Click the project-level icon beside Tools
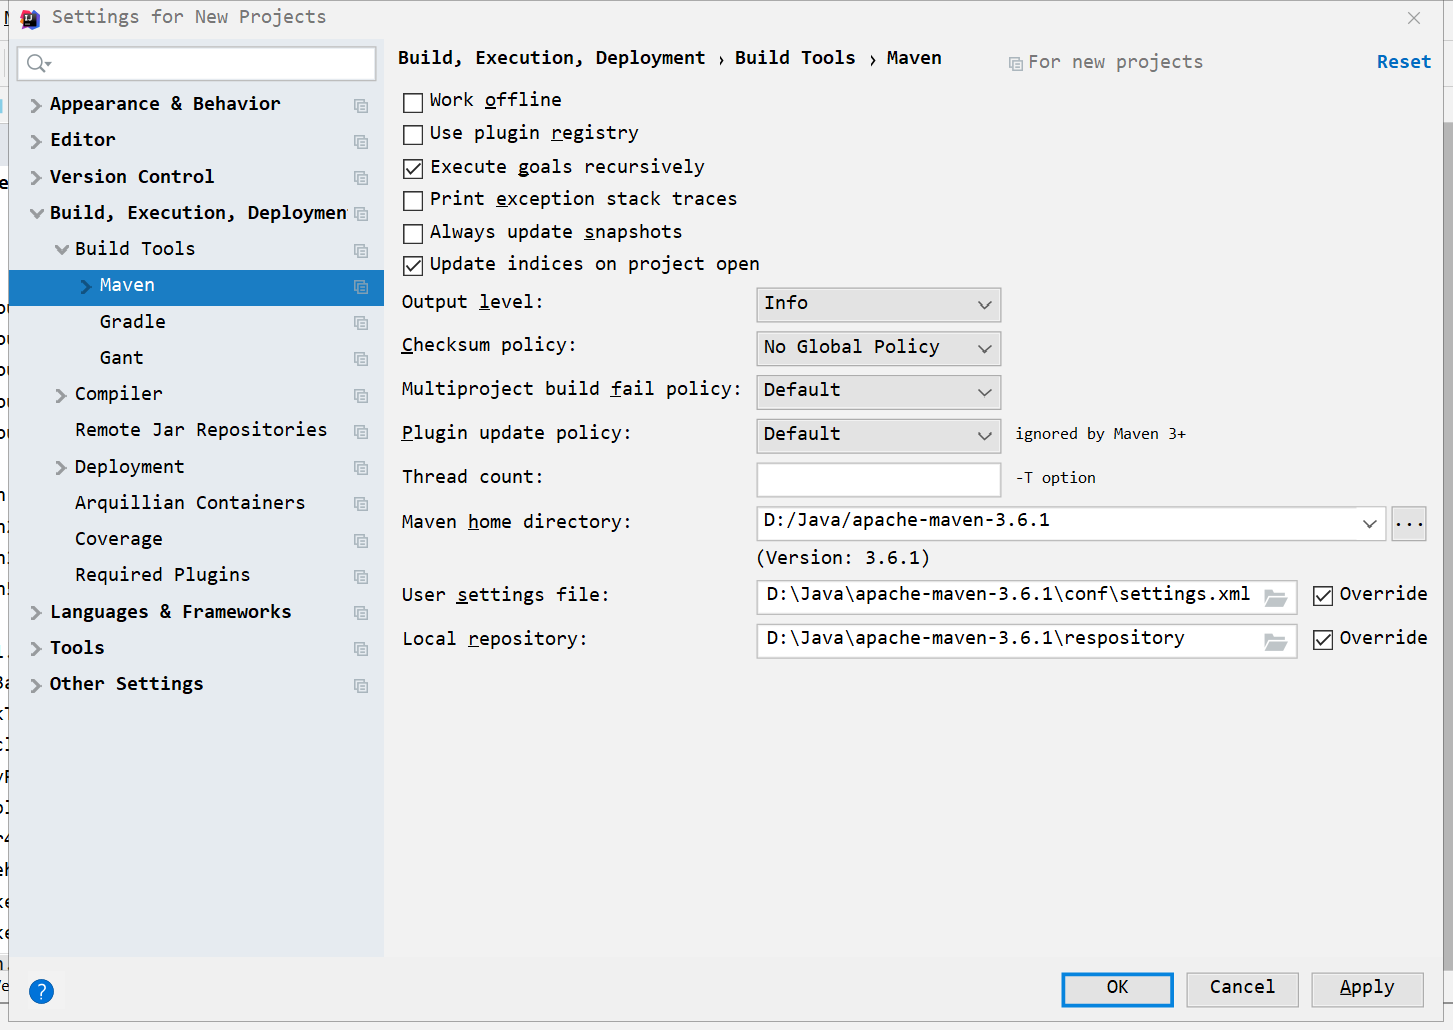This screenshot has width=1453, height=1030. pos(361,649)
